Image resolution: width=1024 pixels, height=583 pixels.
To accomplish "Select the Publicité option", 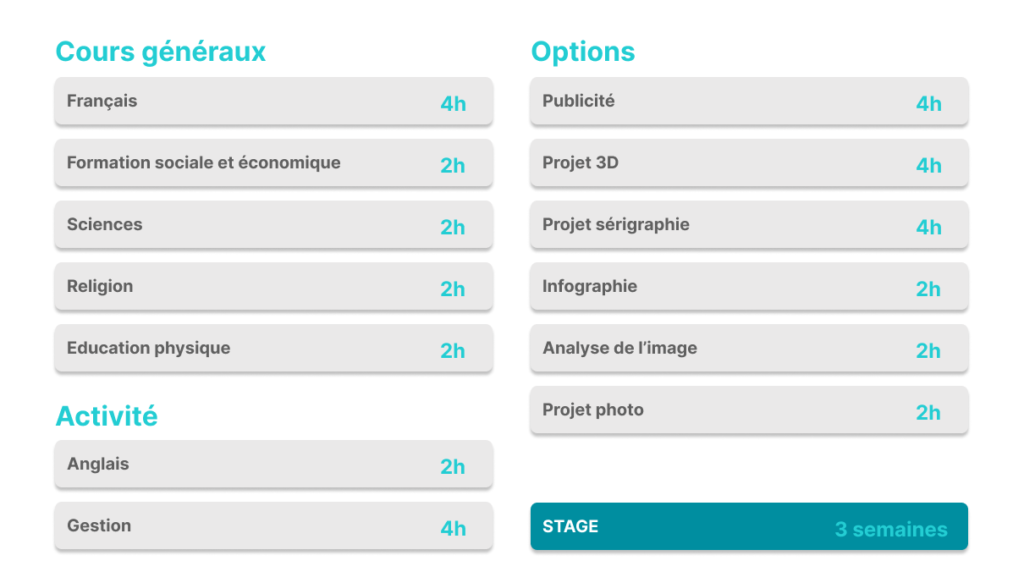I will (749, 101).
